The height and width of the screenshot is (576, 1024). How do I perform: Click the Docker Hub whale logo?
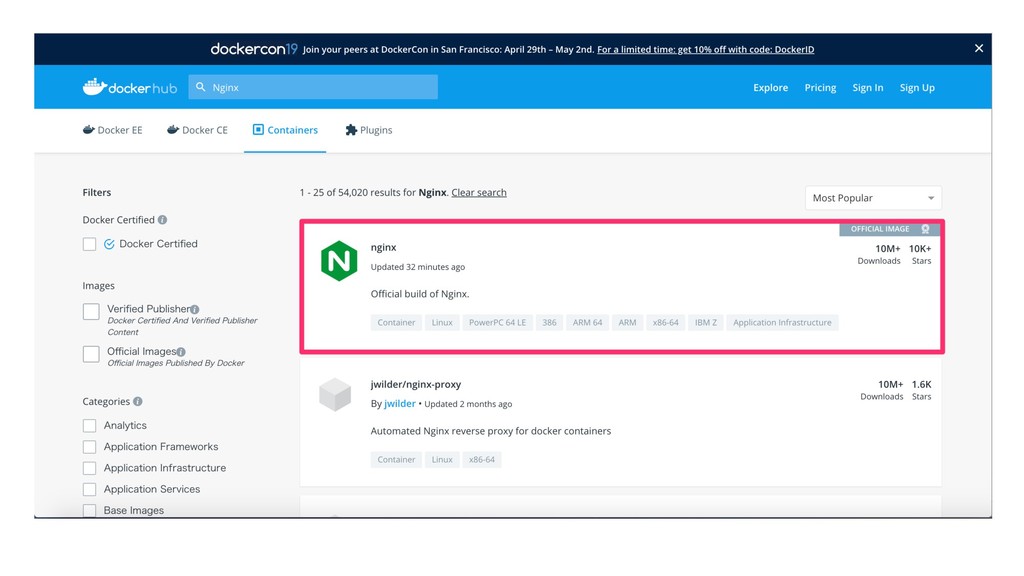point(94,87)
